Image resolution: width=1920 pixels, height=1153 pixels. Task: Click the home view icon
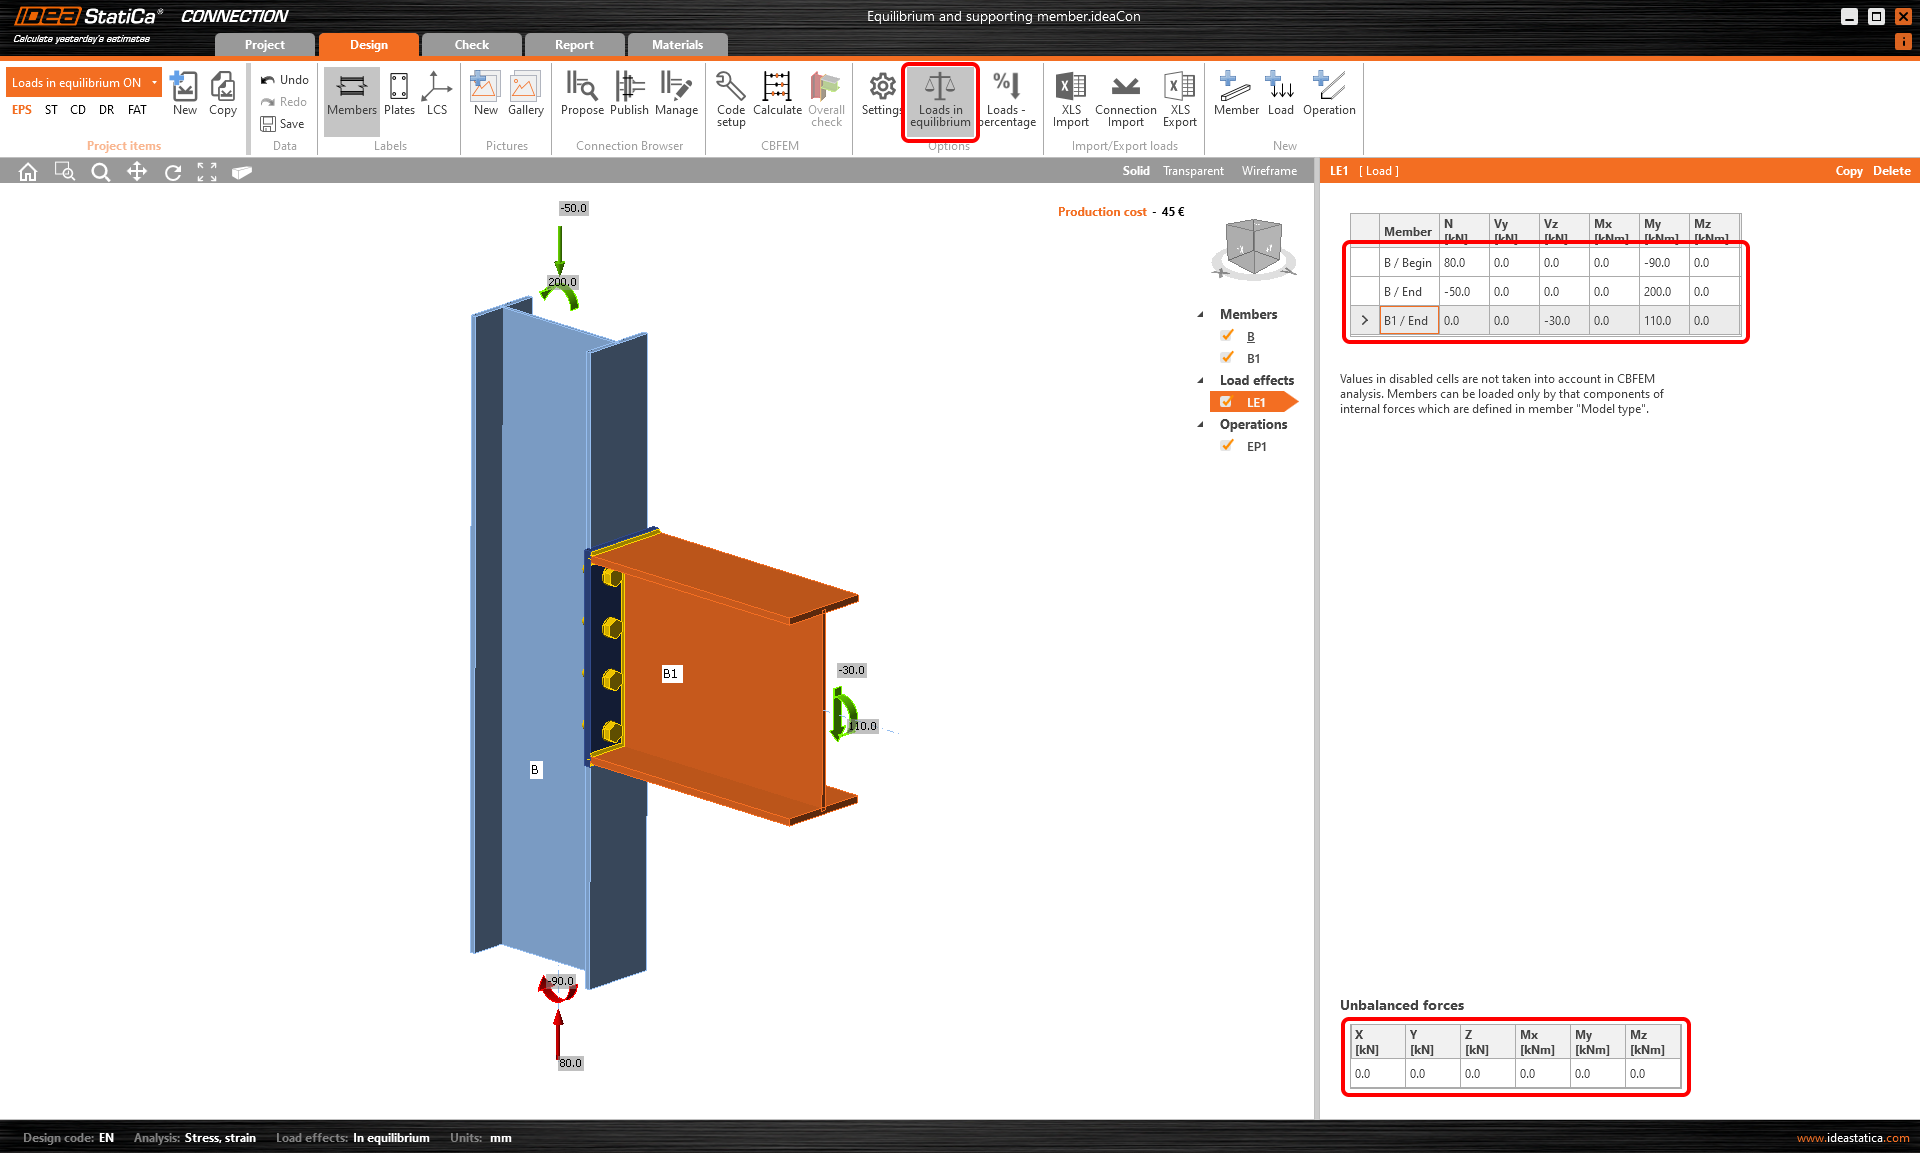(28, 172)
